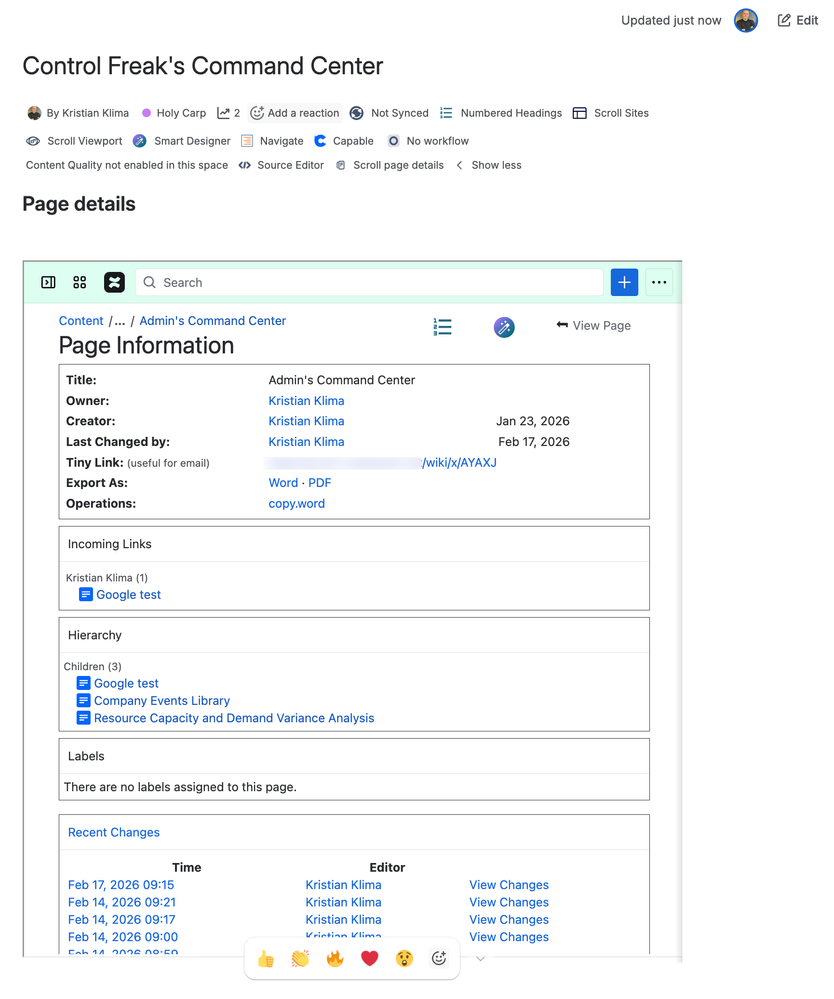Open Company Events Library page
834x999 pixels.
pos(162,700)
